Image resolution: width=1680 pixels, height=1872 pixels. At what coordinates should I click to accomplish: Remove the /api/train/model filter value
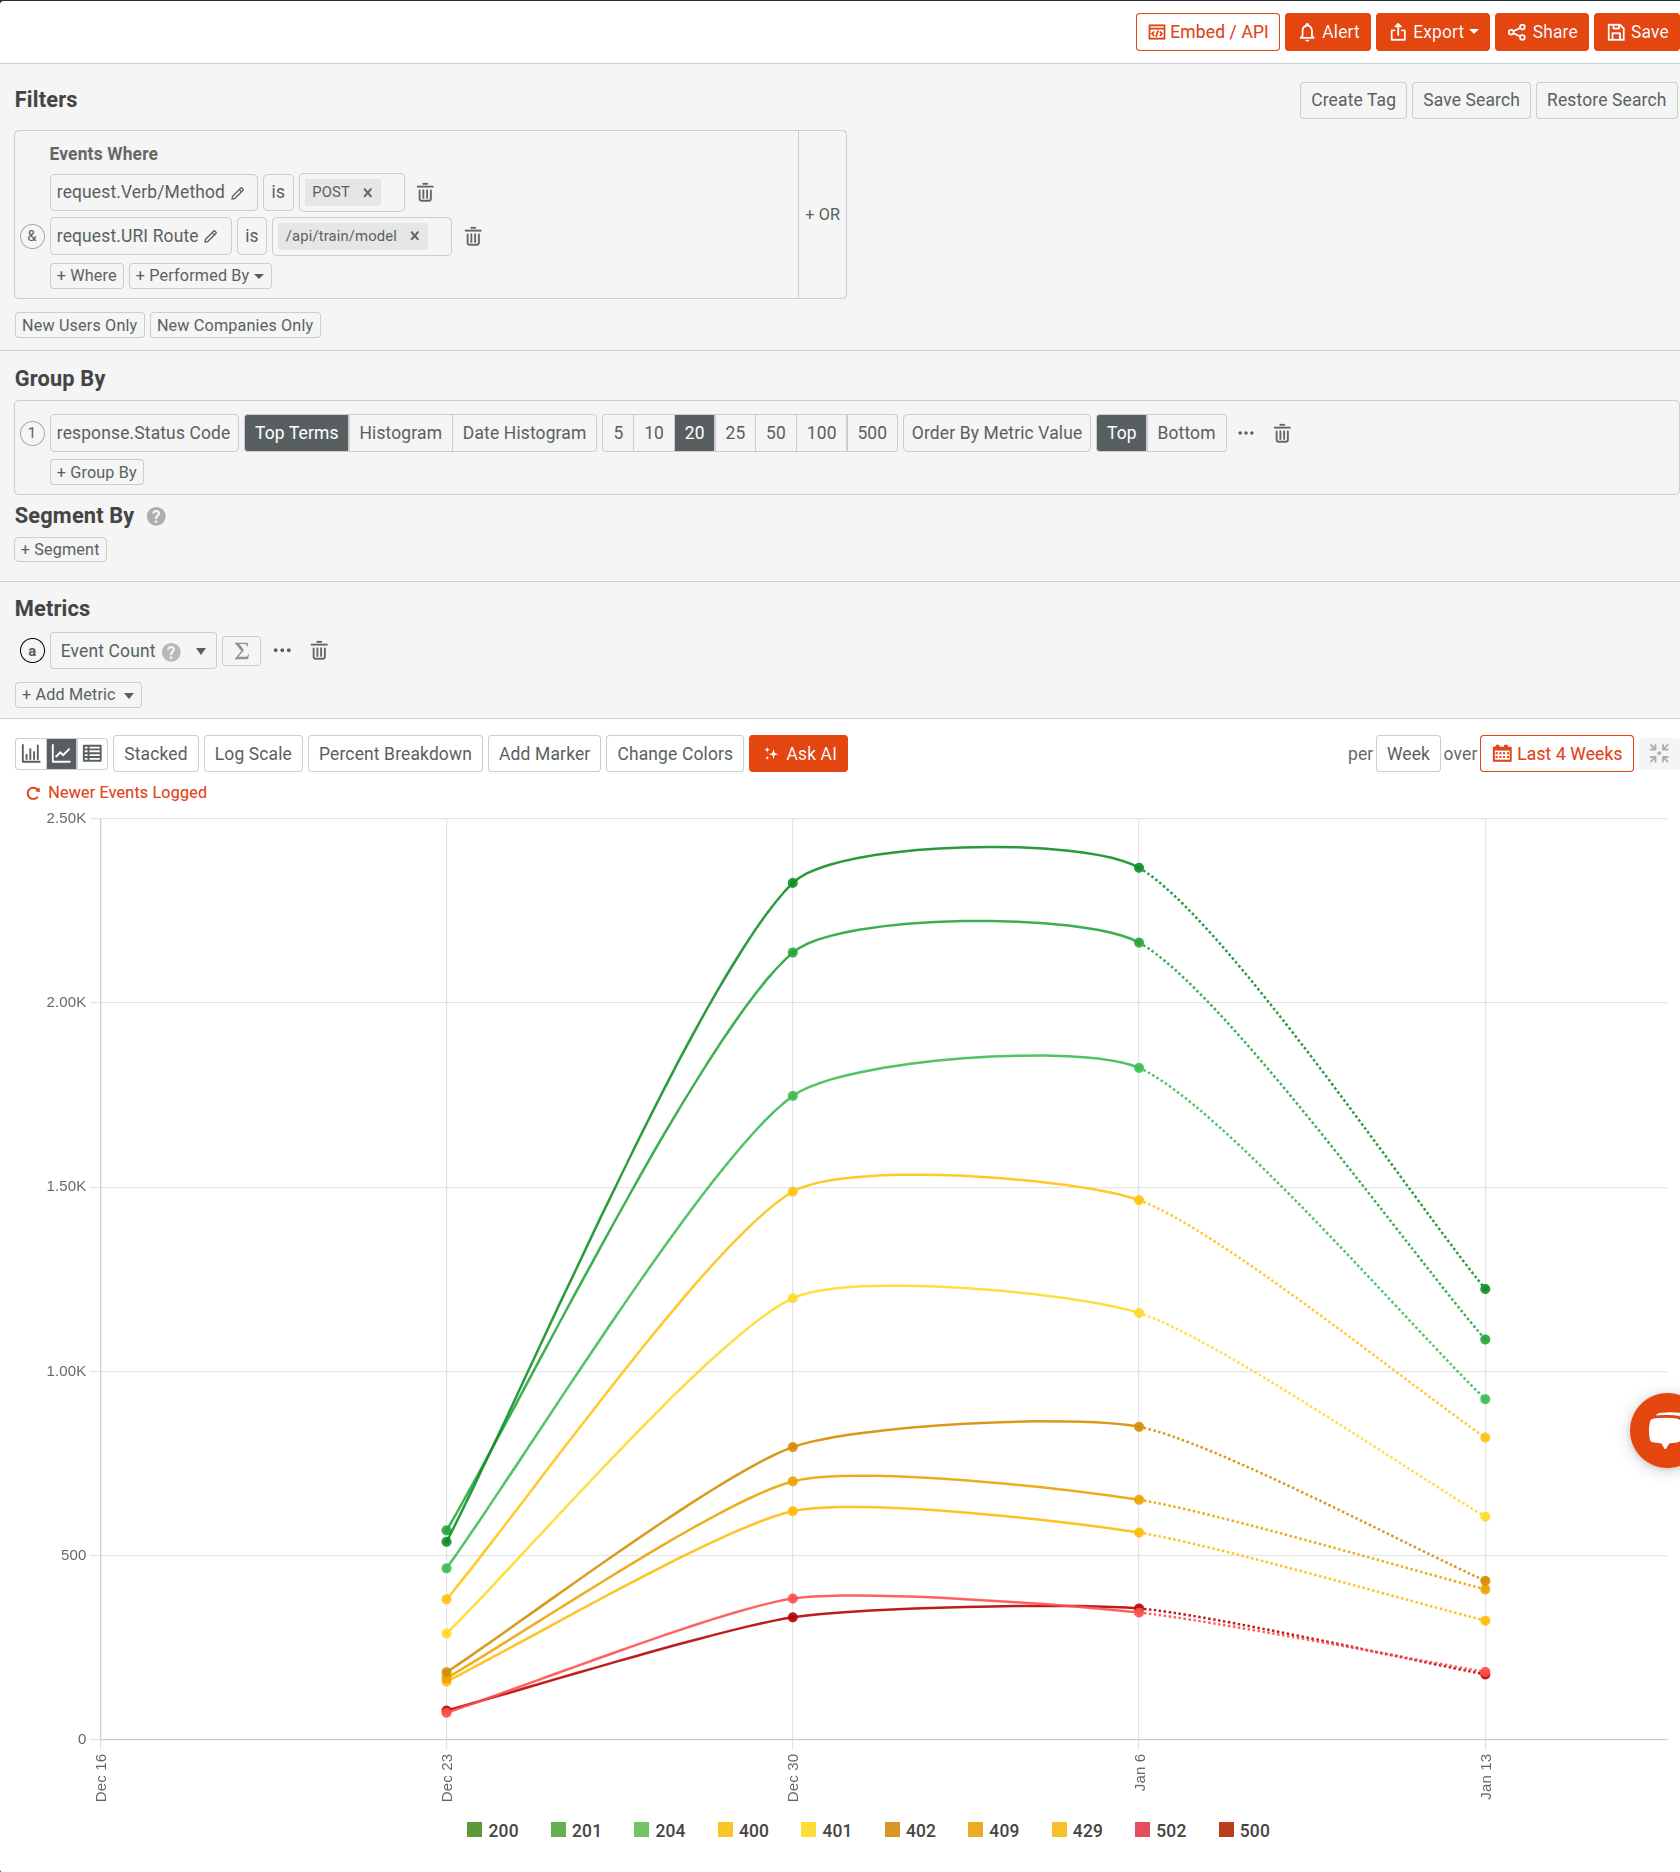pos(414,236)
